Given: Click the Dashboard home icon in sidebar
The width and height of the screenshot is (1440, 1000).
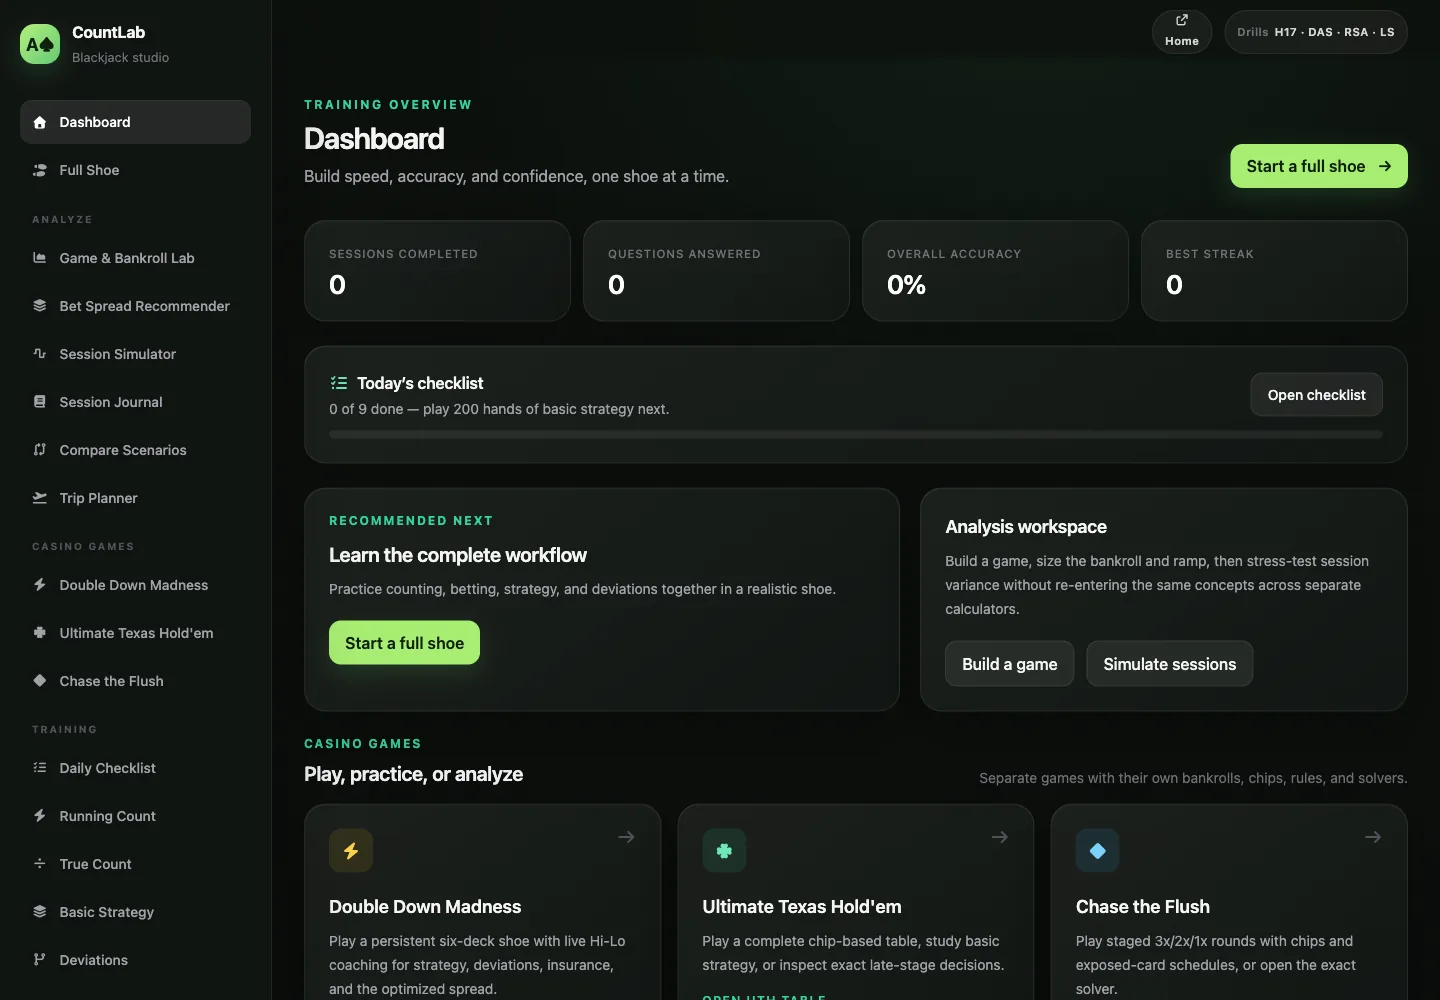Looking at the screenshot, I should pyautogui.click(x=40, y=122).
